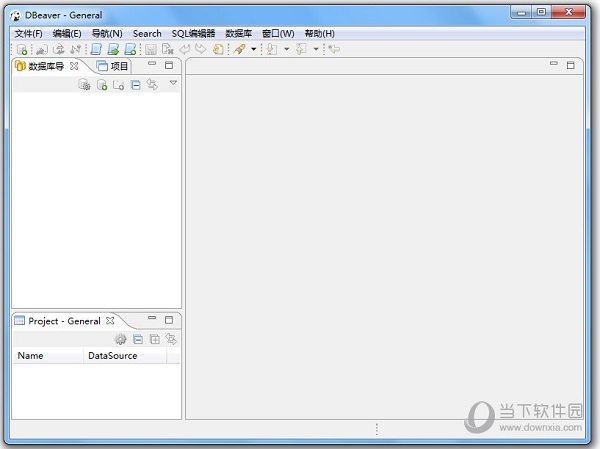Image resolution: width=600 pixels, height=449 pixels.
Task: Minimize the editor area
Action: [554, 63]
